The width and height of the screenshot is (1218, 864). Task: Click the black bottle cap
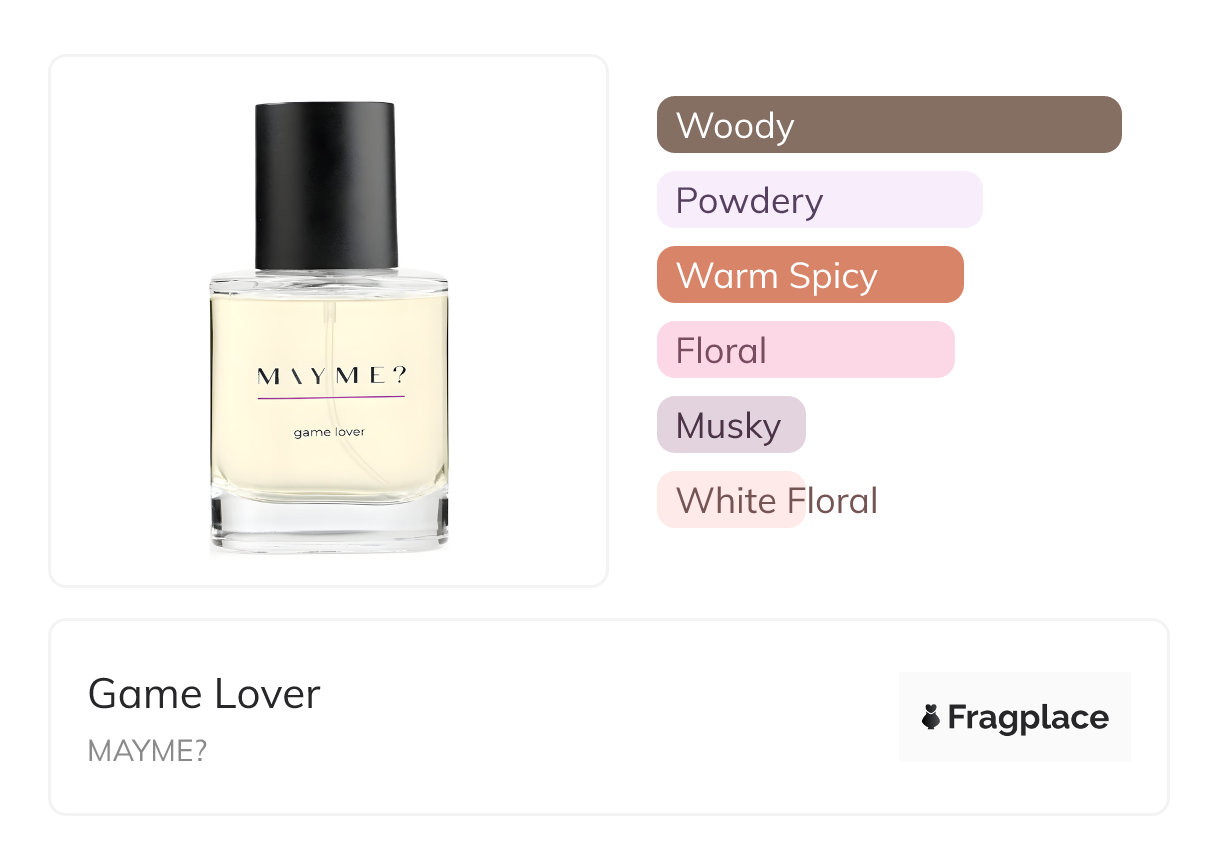point(326,185)
